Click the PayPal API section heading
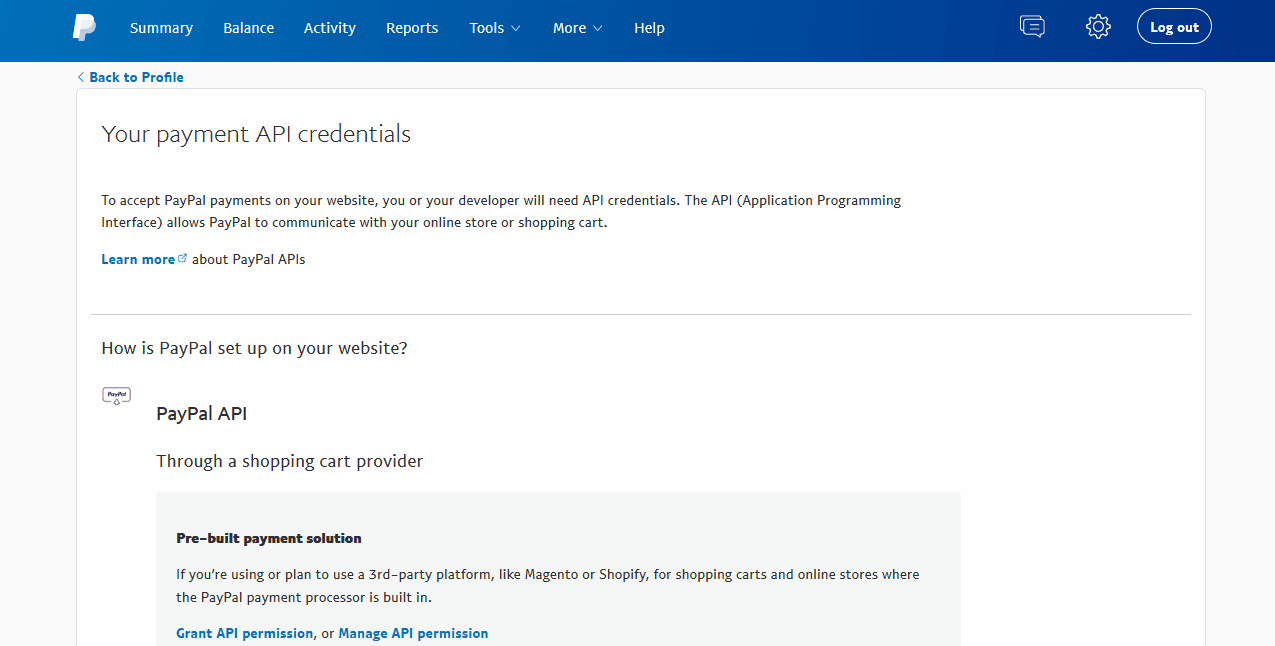Viewport: 1275px width, 646px height. [201, 413]
